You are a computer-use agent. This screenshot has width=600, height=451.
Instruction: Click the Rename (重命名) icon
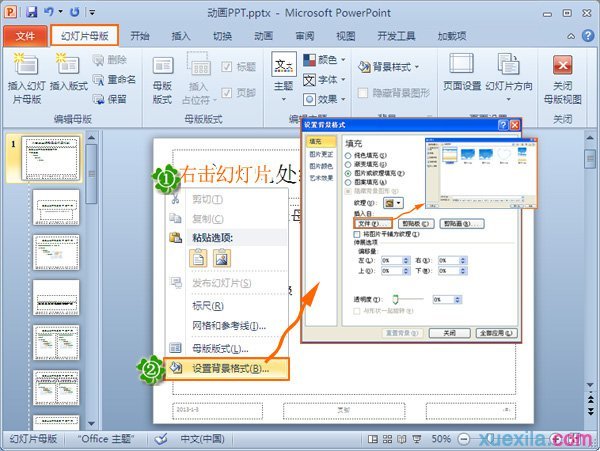(98, 80)
